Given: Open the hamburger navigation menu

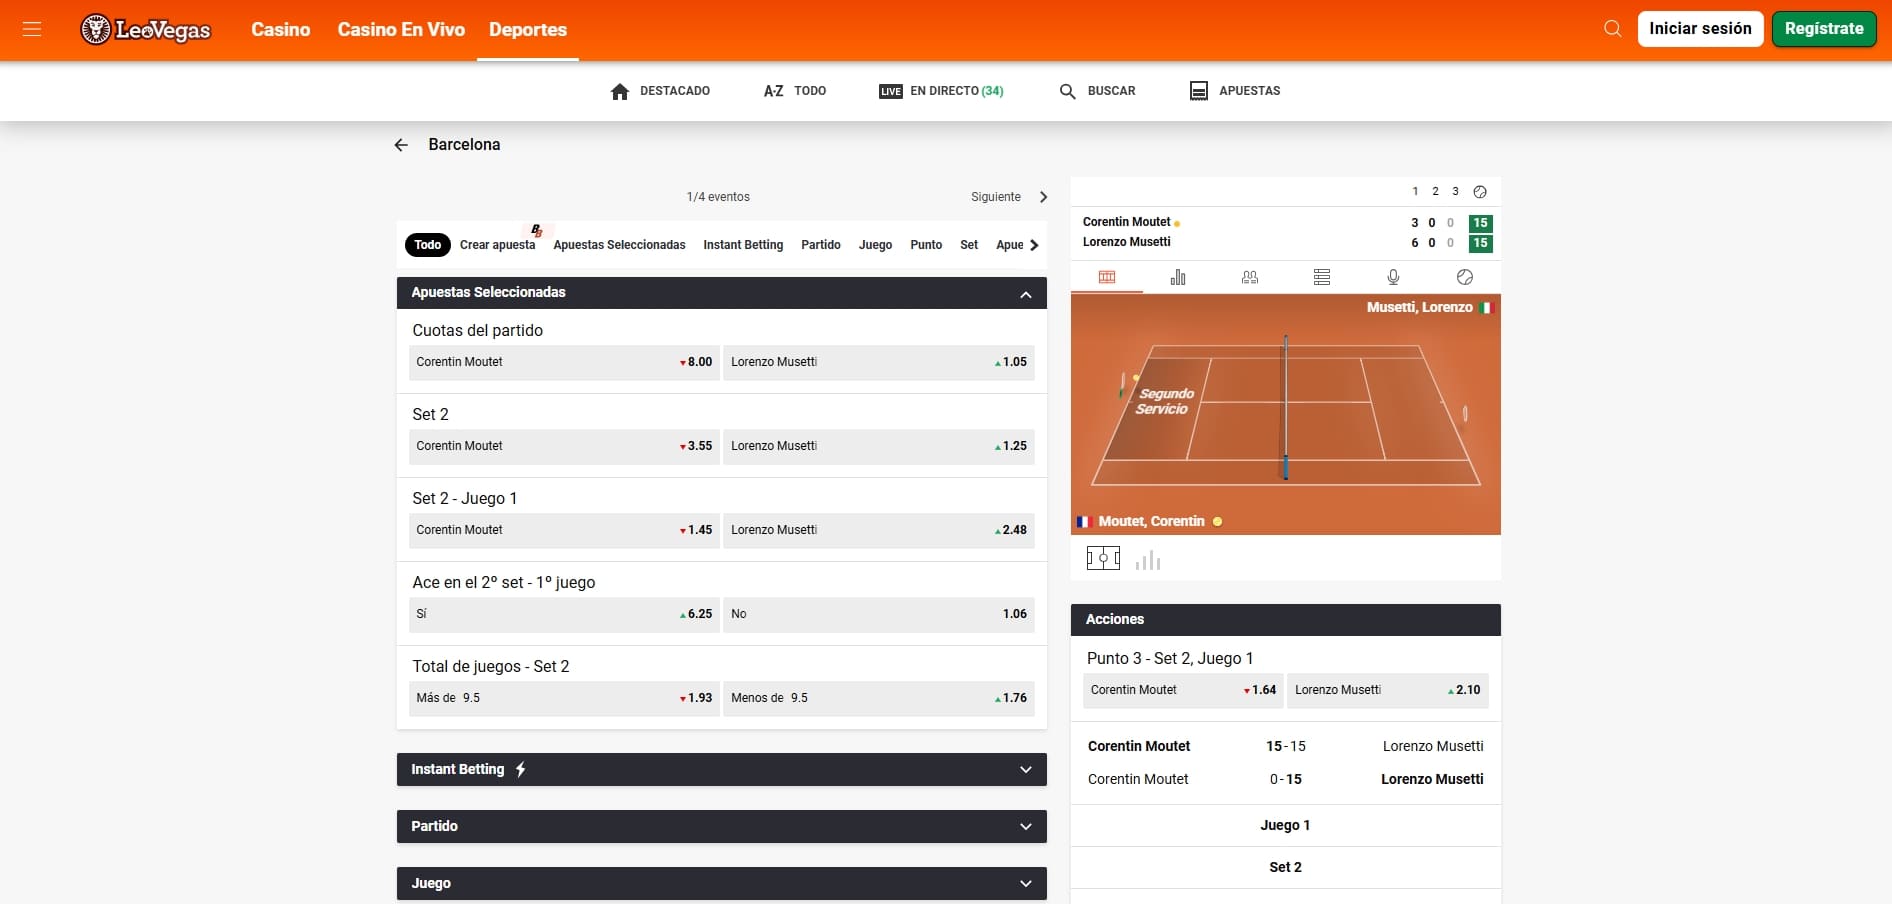Looking at the screenshot, I should [33, 29].
